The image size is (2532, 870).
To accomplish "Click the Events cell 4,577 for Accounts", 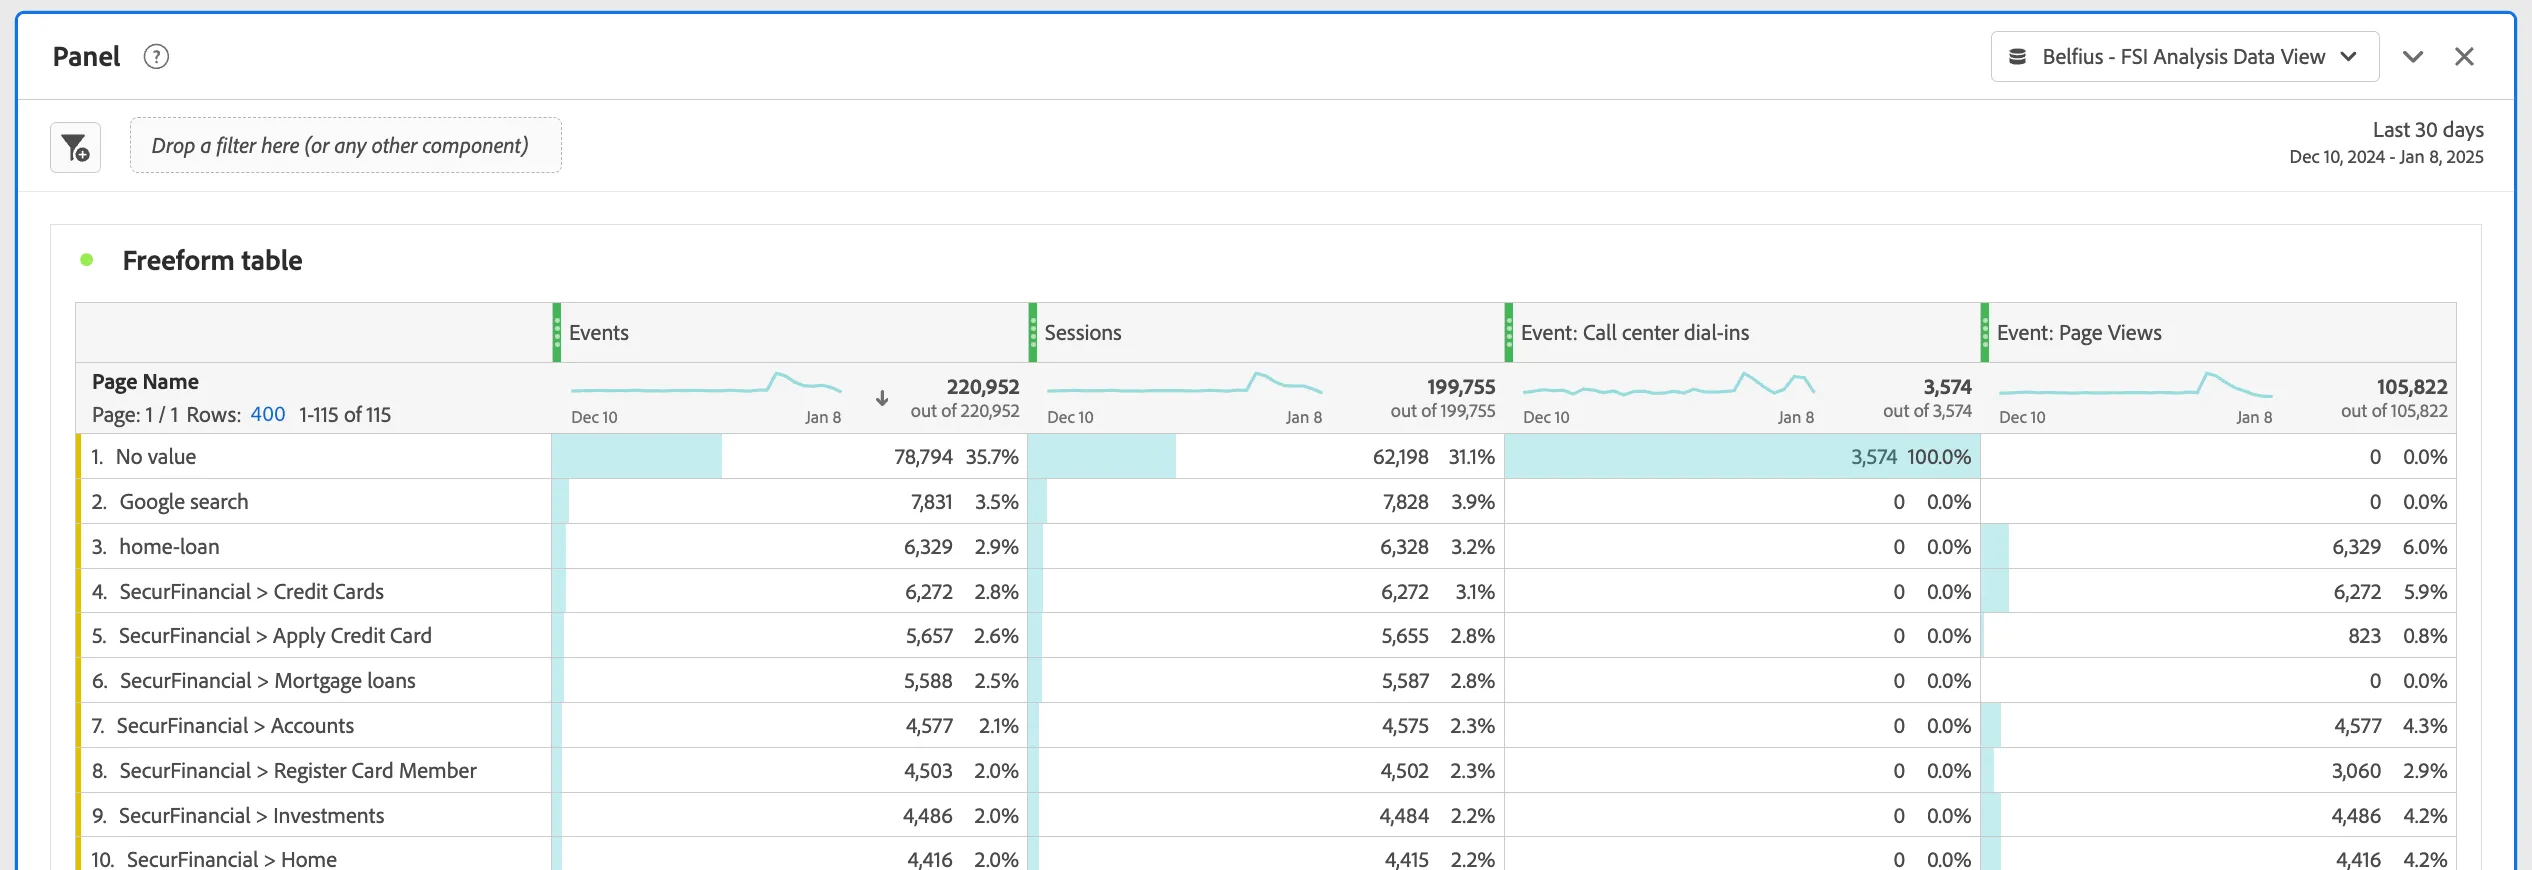I will (791, 726).
